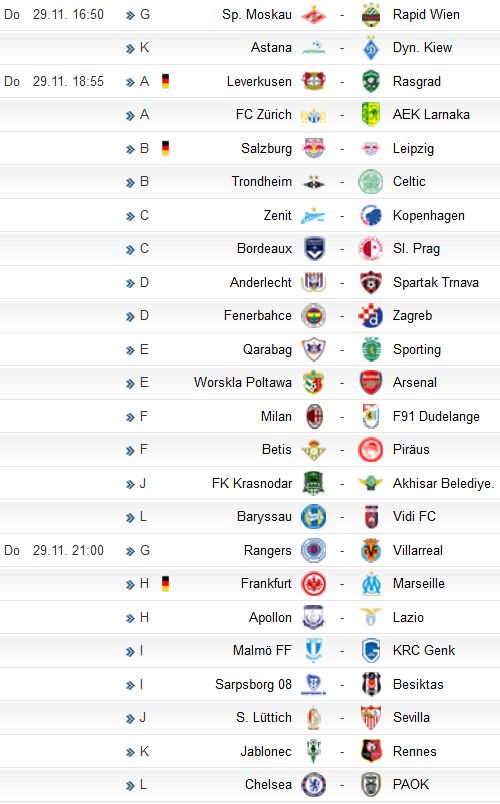Click the Celtic club crest
The width and height of the screenshot is (500, 804).
pyautogui.click(x=370, y=182)
